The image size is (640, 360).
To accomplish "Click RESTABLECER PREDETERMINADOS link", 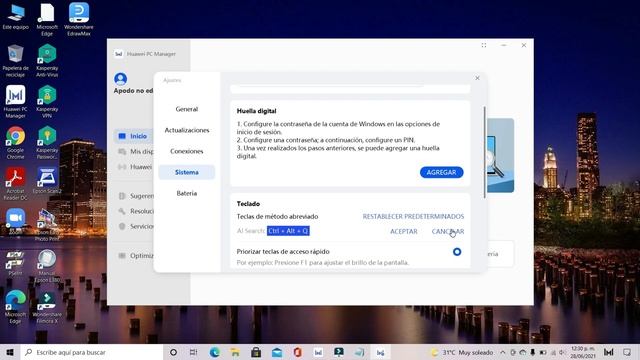I will click(413, 216).
